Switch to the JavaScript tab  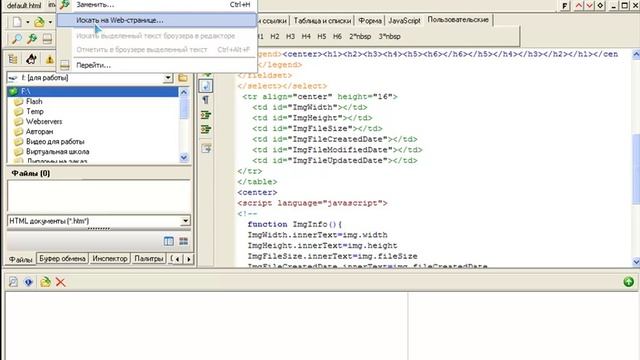tap(404, 20)
